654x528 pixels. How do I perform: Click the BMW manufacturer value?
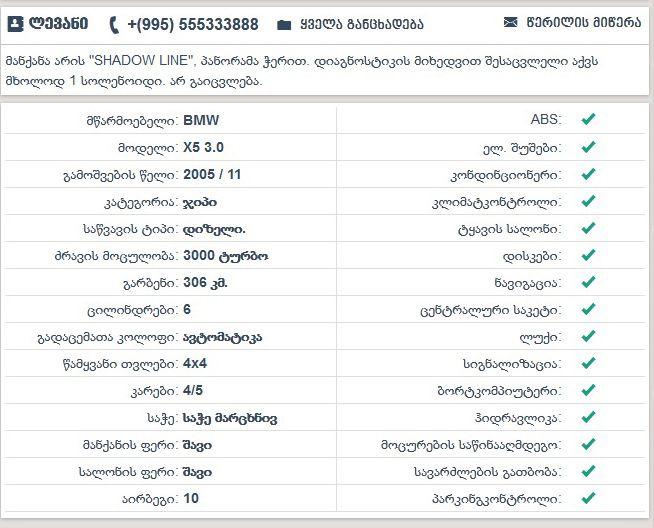(x=201, y=120)
